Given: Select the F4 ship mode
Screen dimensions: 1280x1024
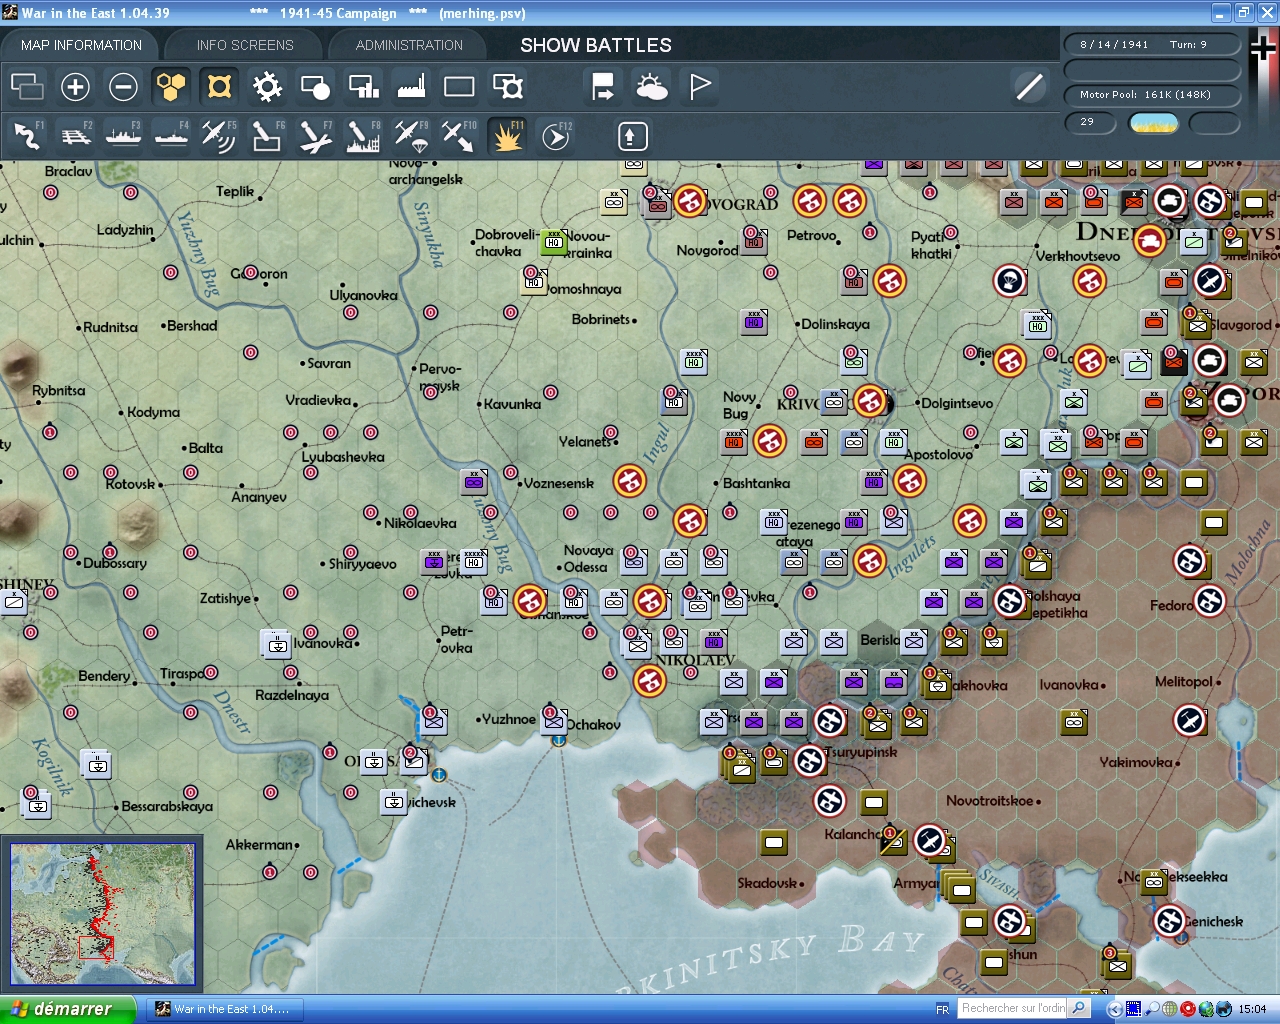Looking at the screenshot, I should pos(171,135).
